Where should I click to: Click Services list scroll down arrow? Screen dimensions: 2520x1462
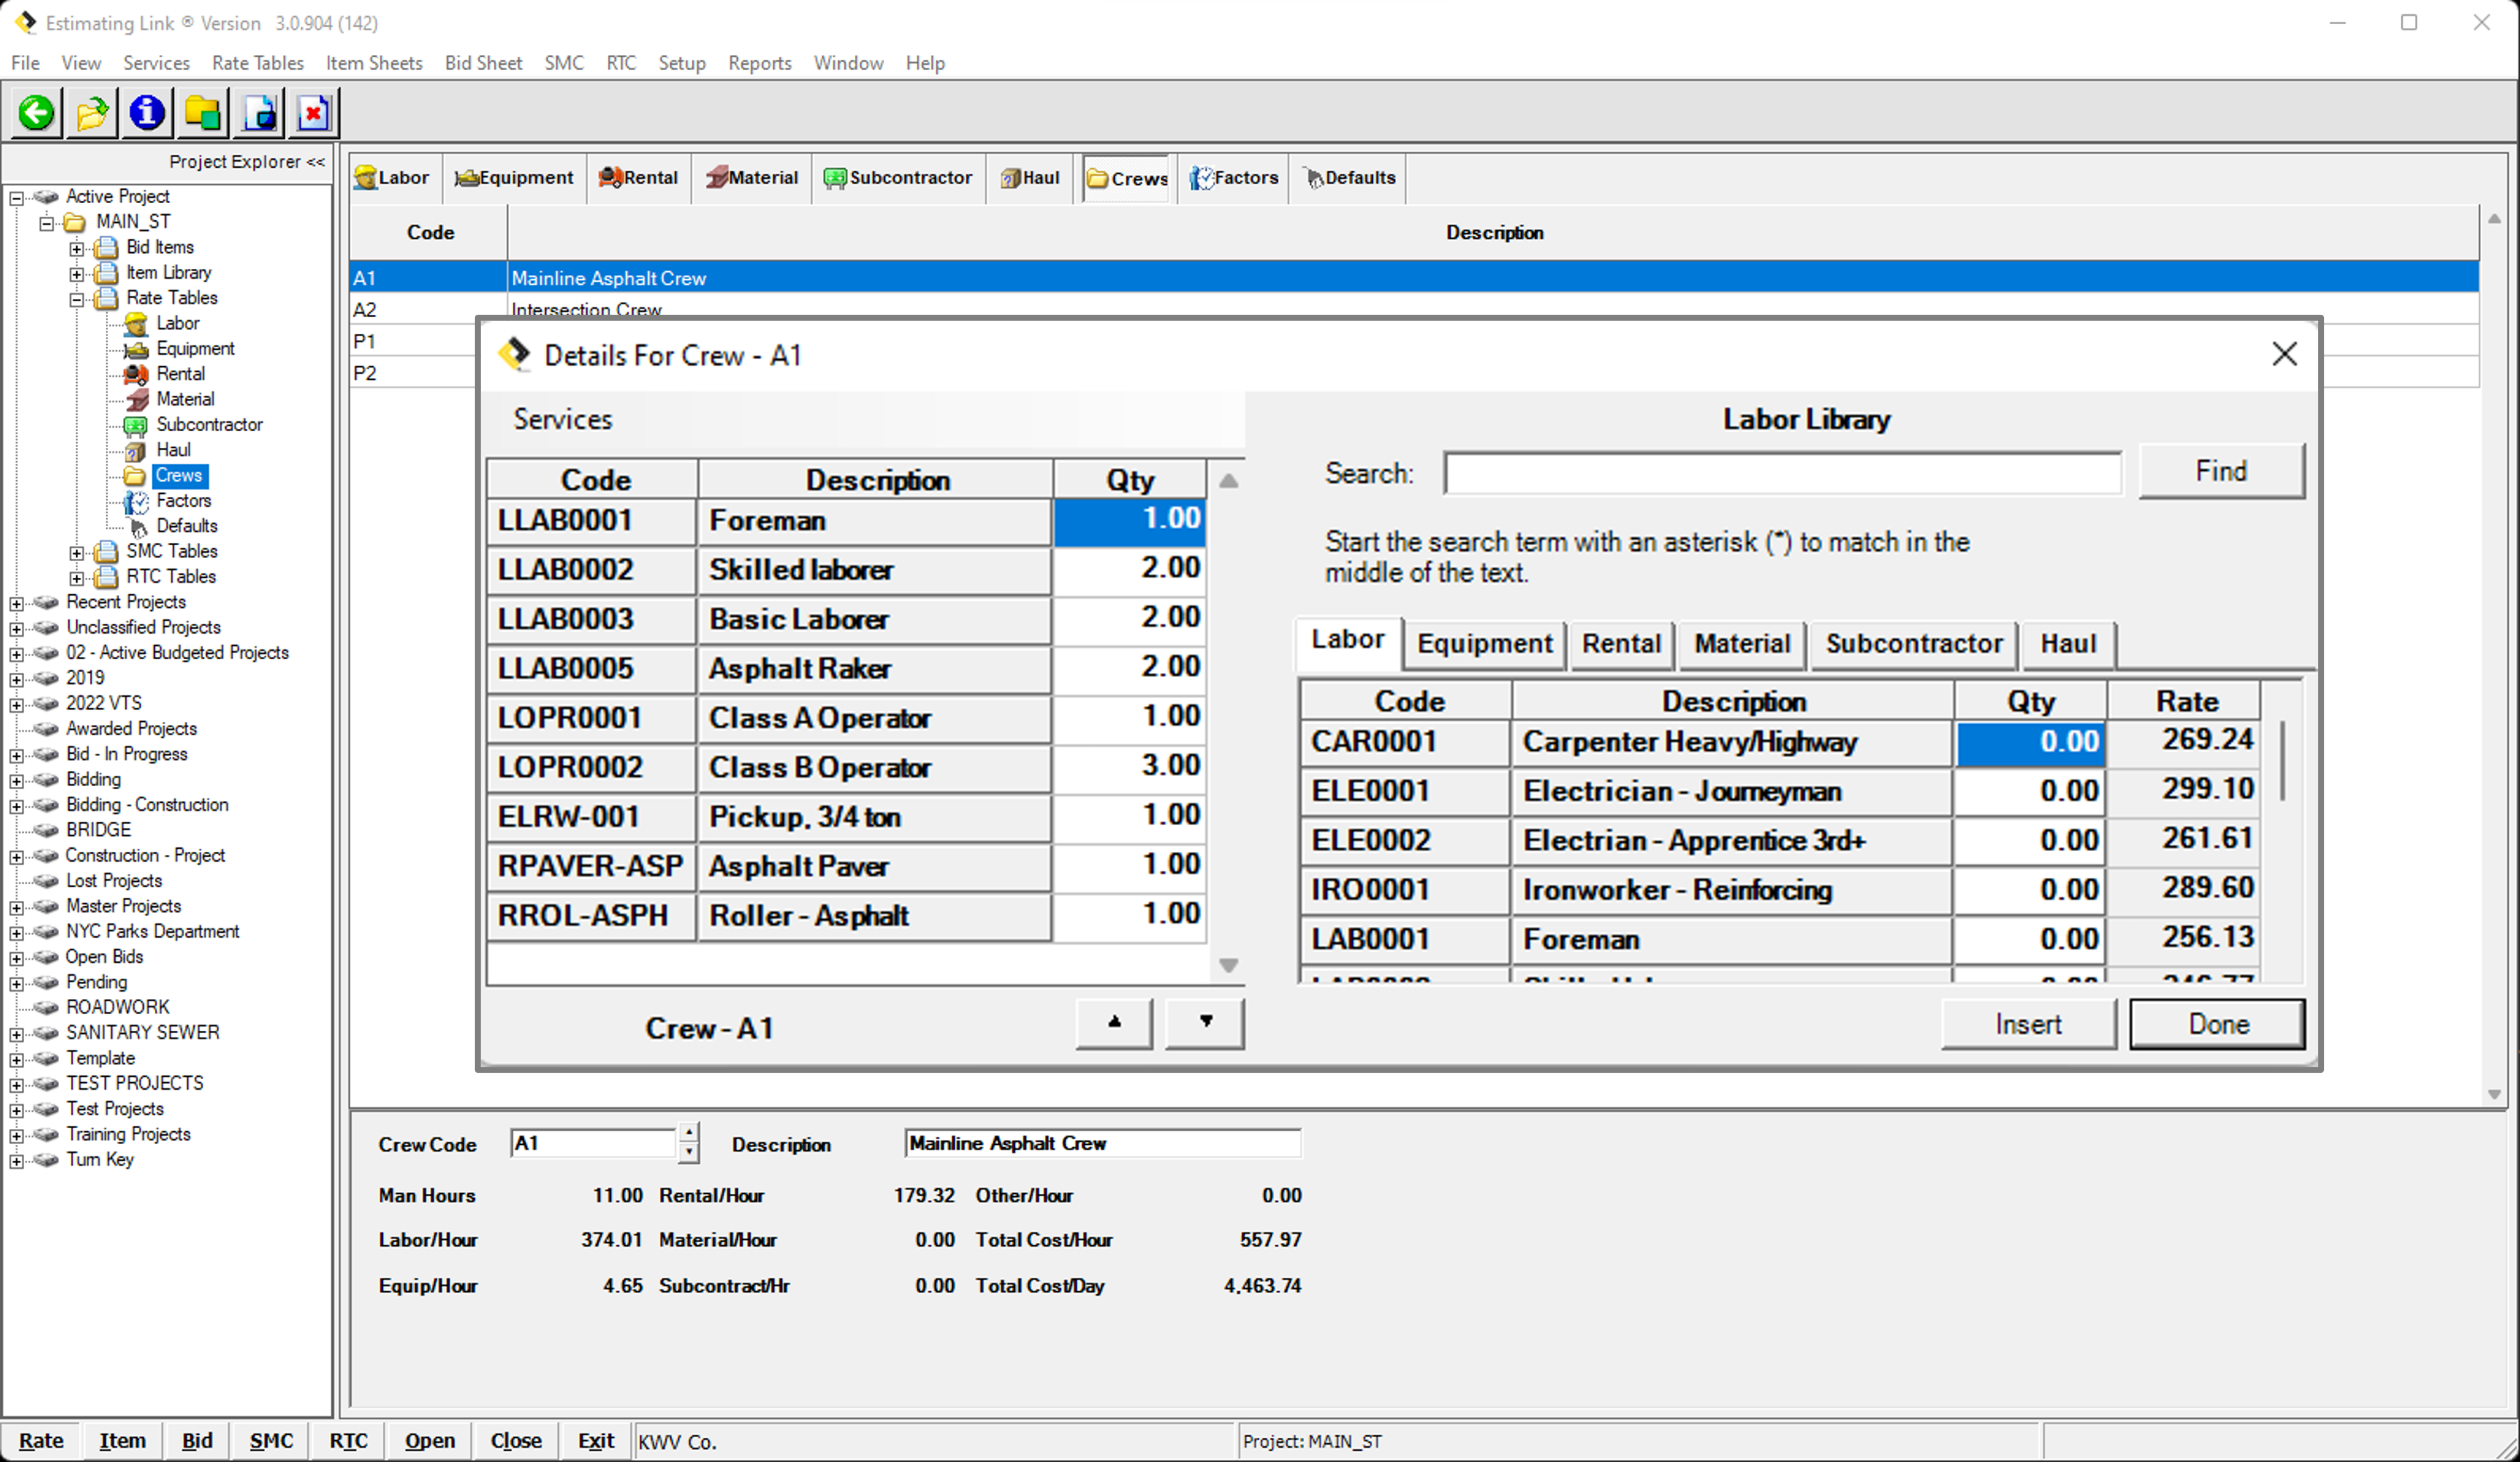pos(1229,965)
